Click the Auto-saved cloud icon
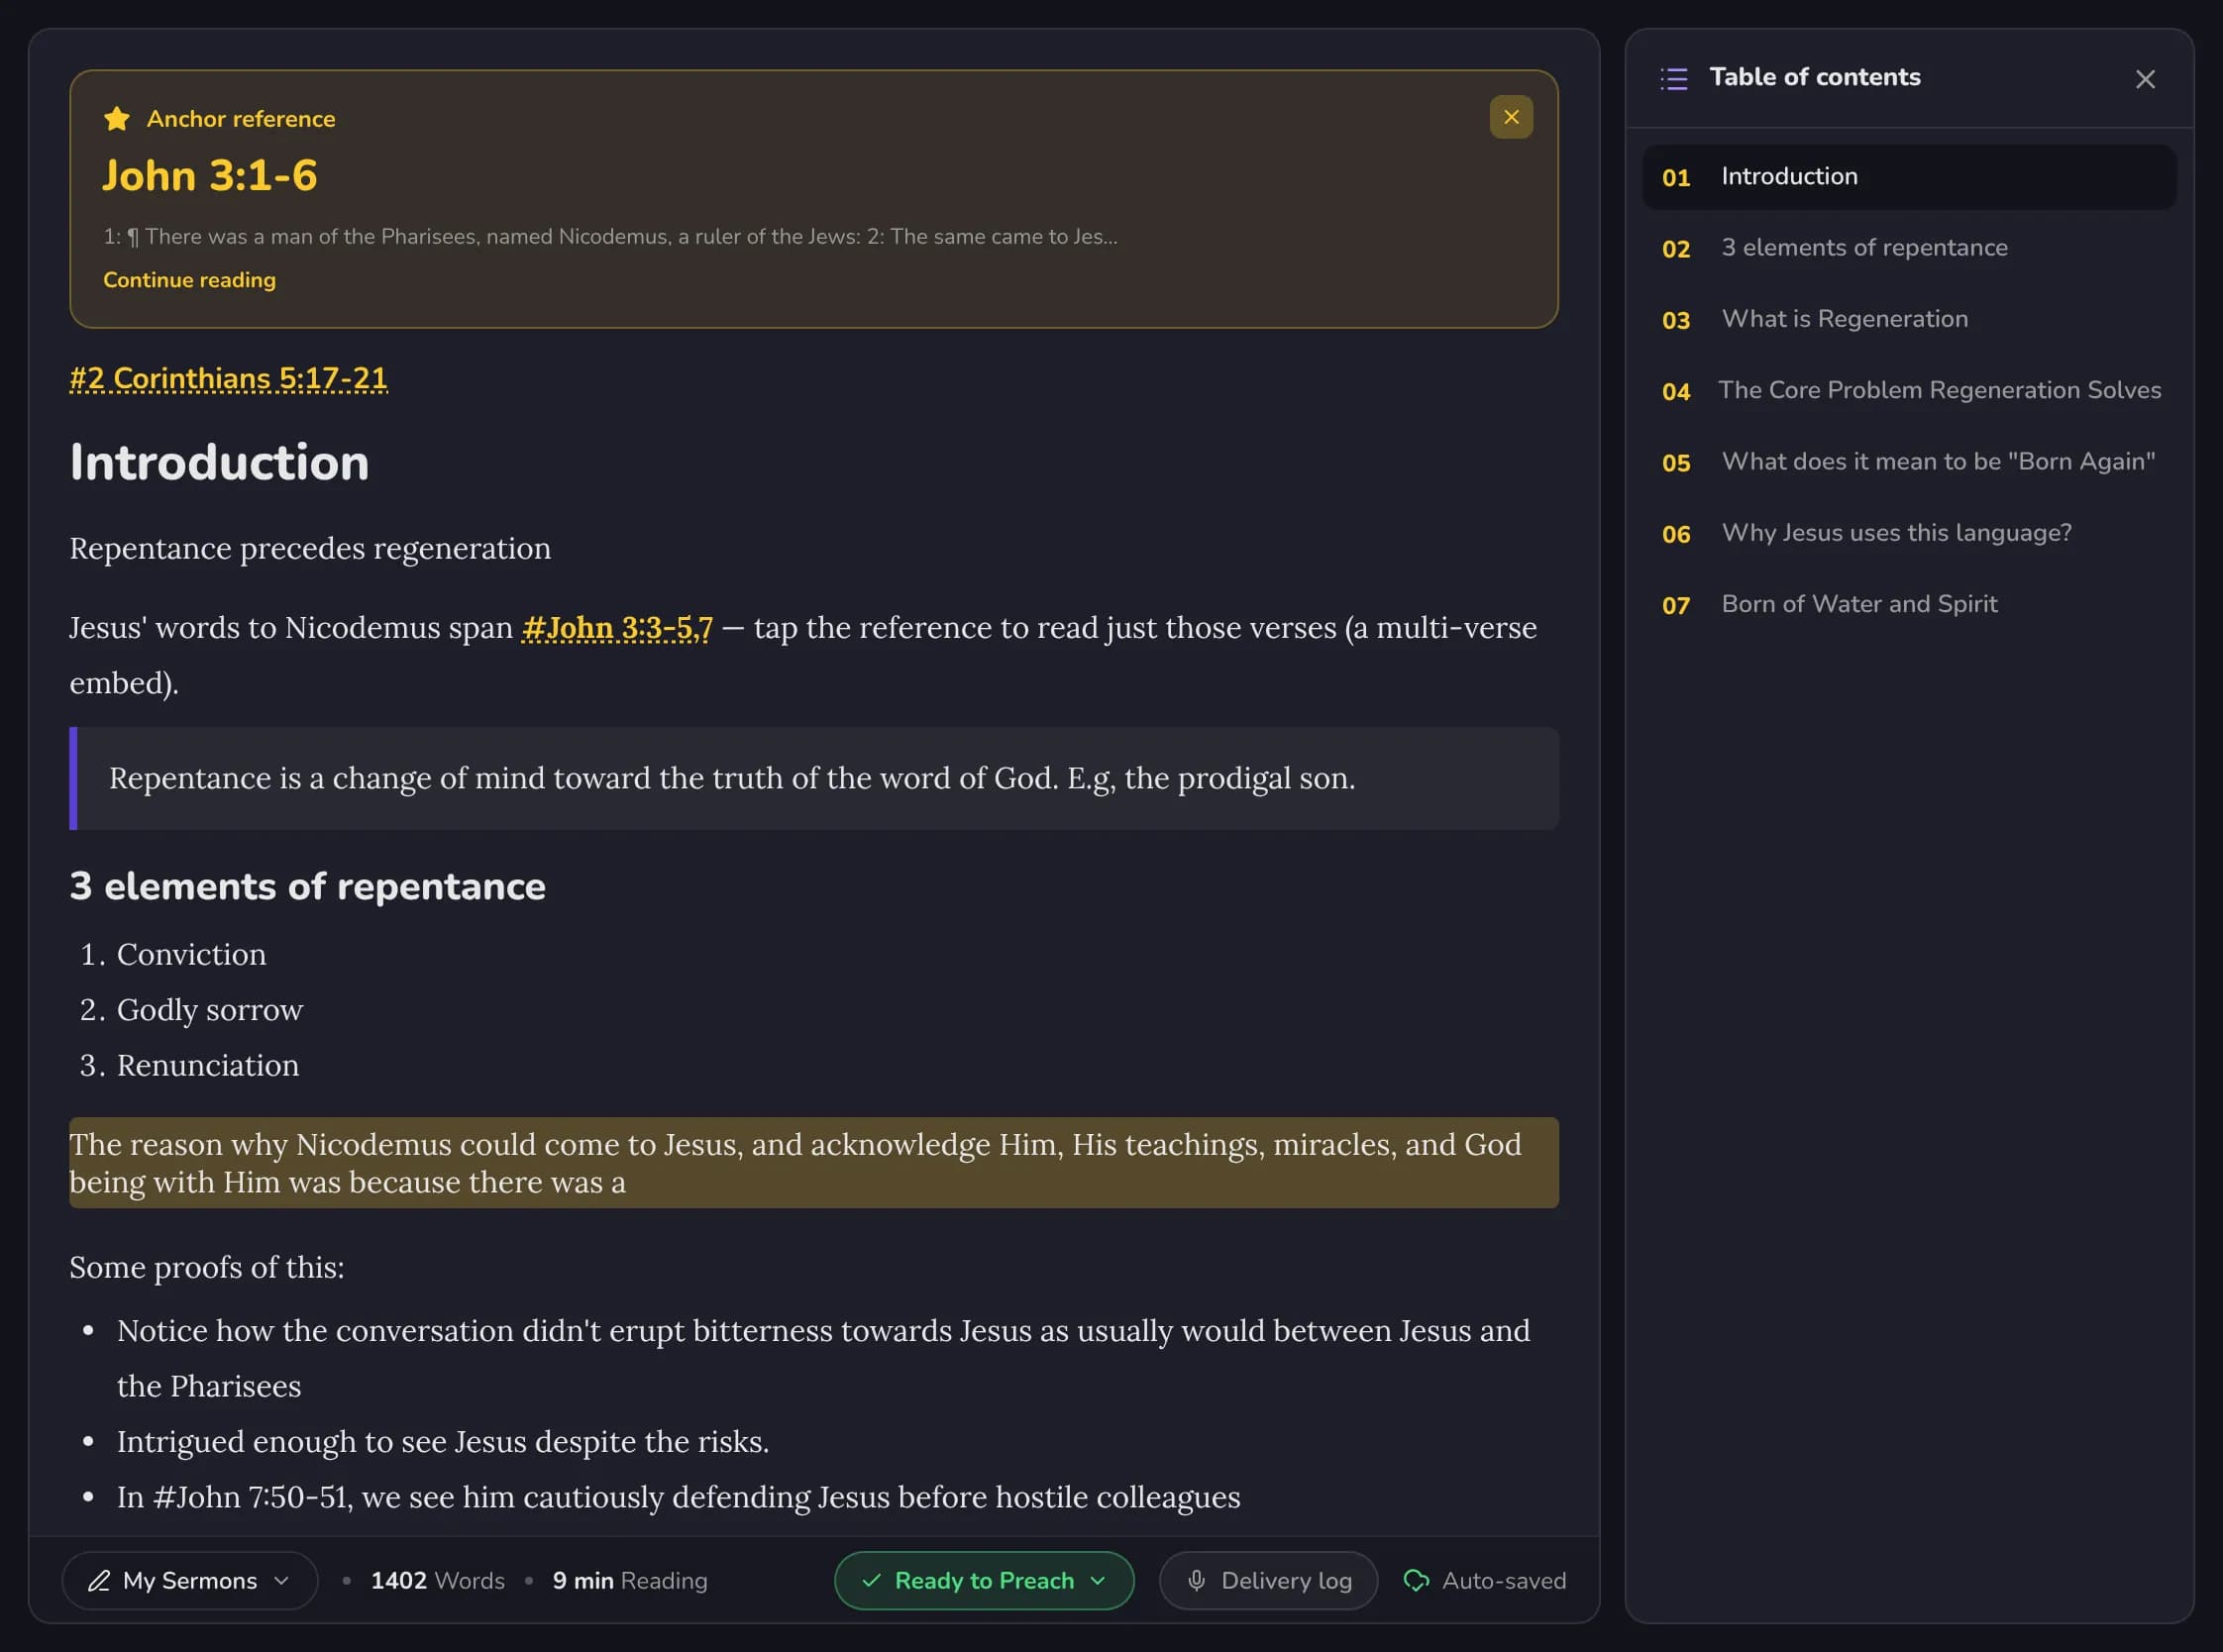 tap(1416, 1581)
